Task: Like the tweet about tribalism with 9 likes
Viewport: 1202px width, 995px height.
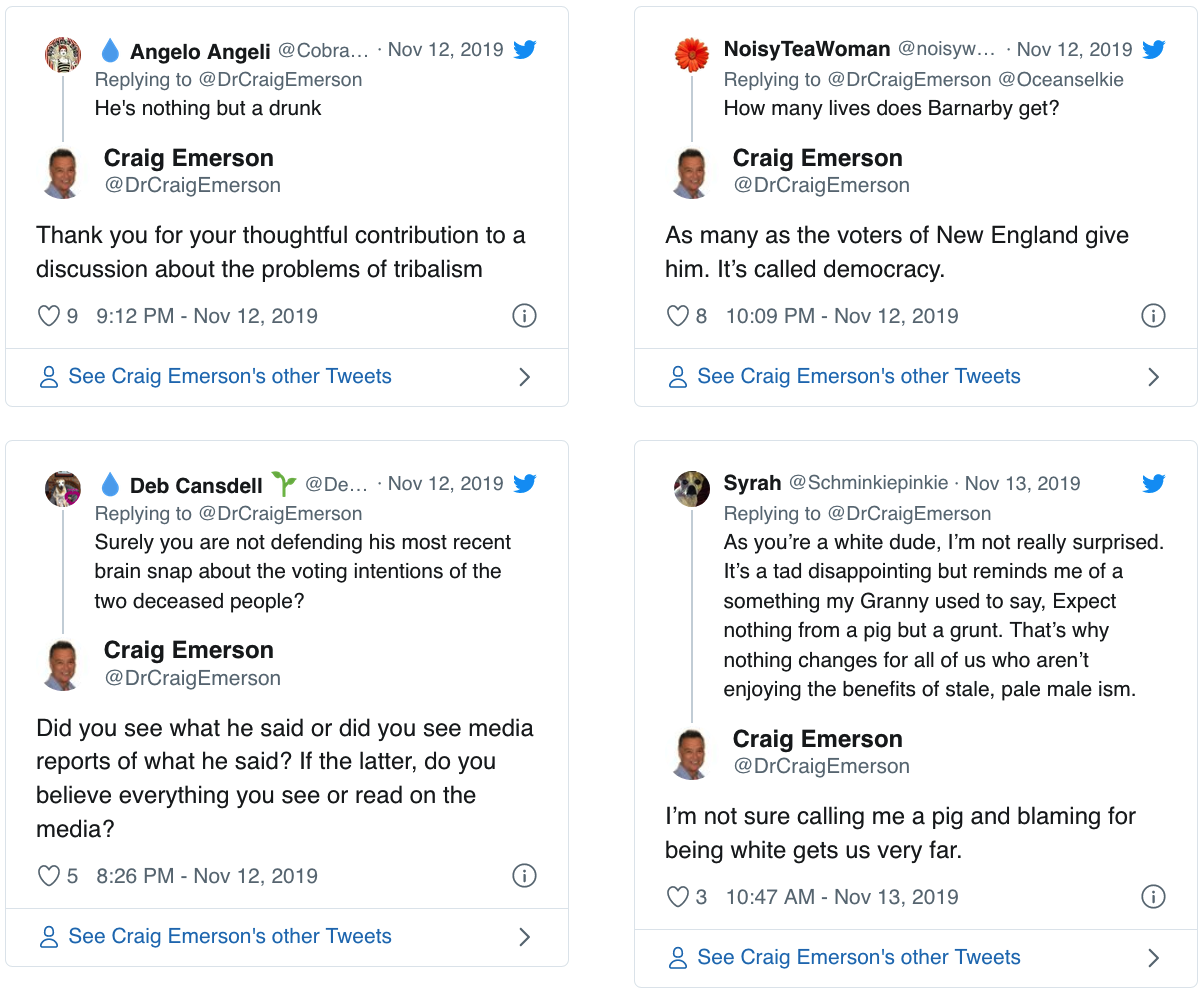Action: [49, 316]
